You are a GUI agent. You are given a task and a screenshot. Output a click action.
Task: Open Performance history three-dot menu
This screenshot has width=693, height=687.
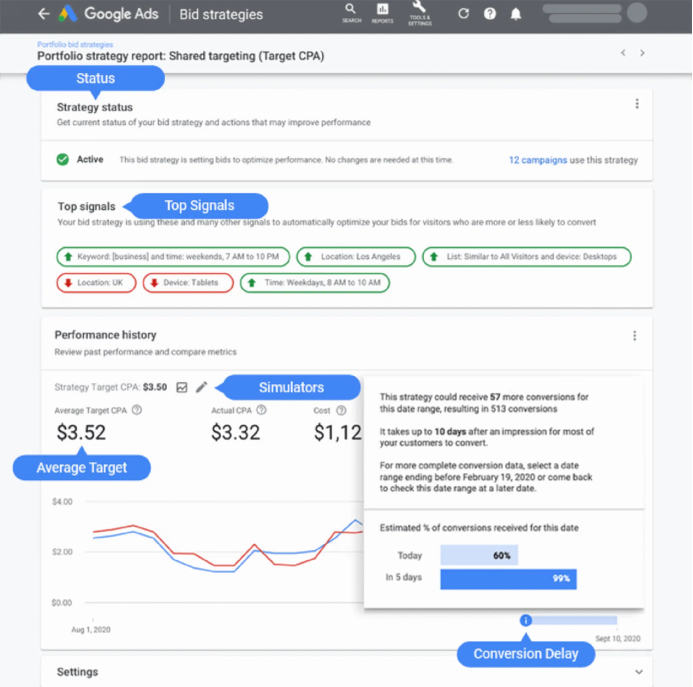click(x=635, y=336)
